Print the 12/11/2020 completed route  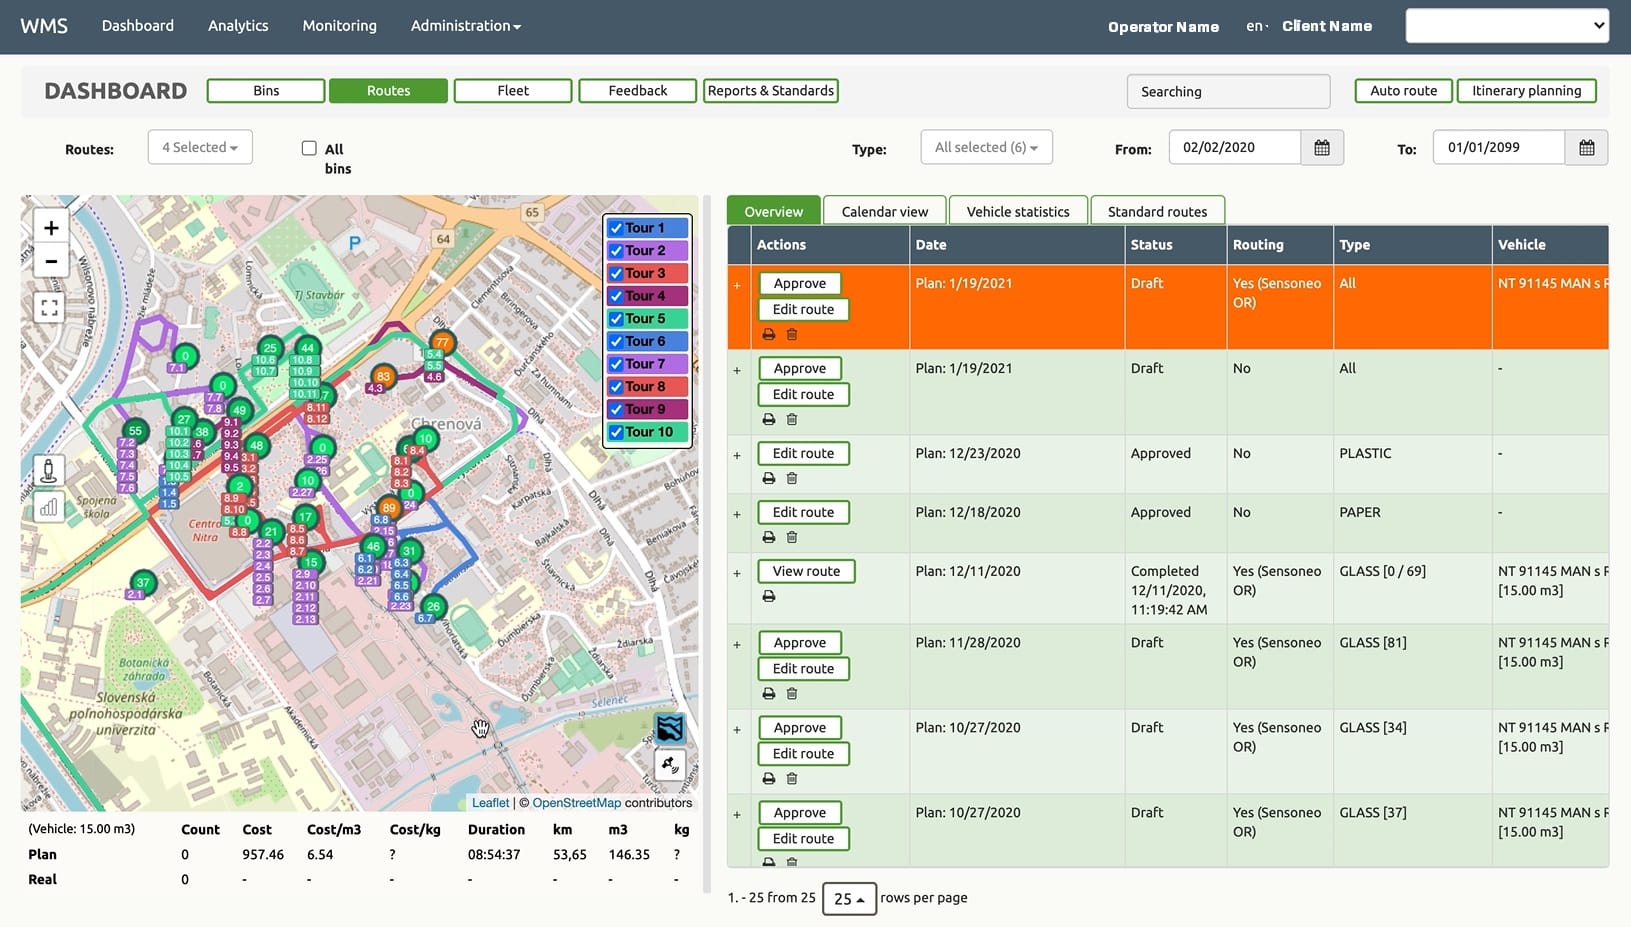768,596
